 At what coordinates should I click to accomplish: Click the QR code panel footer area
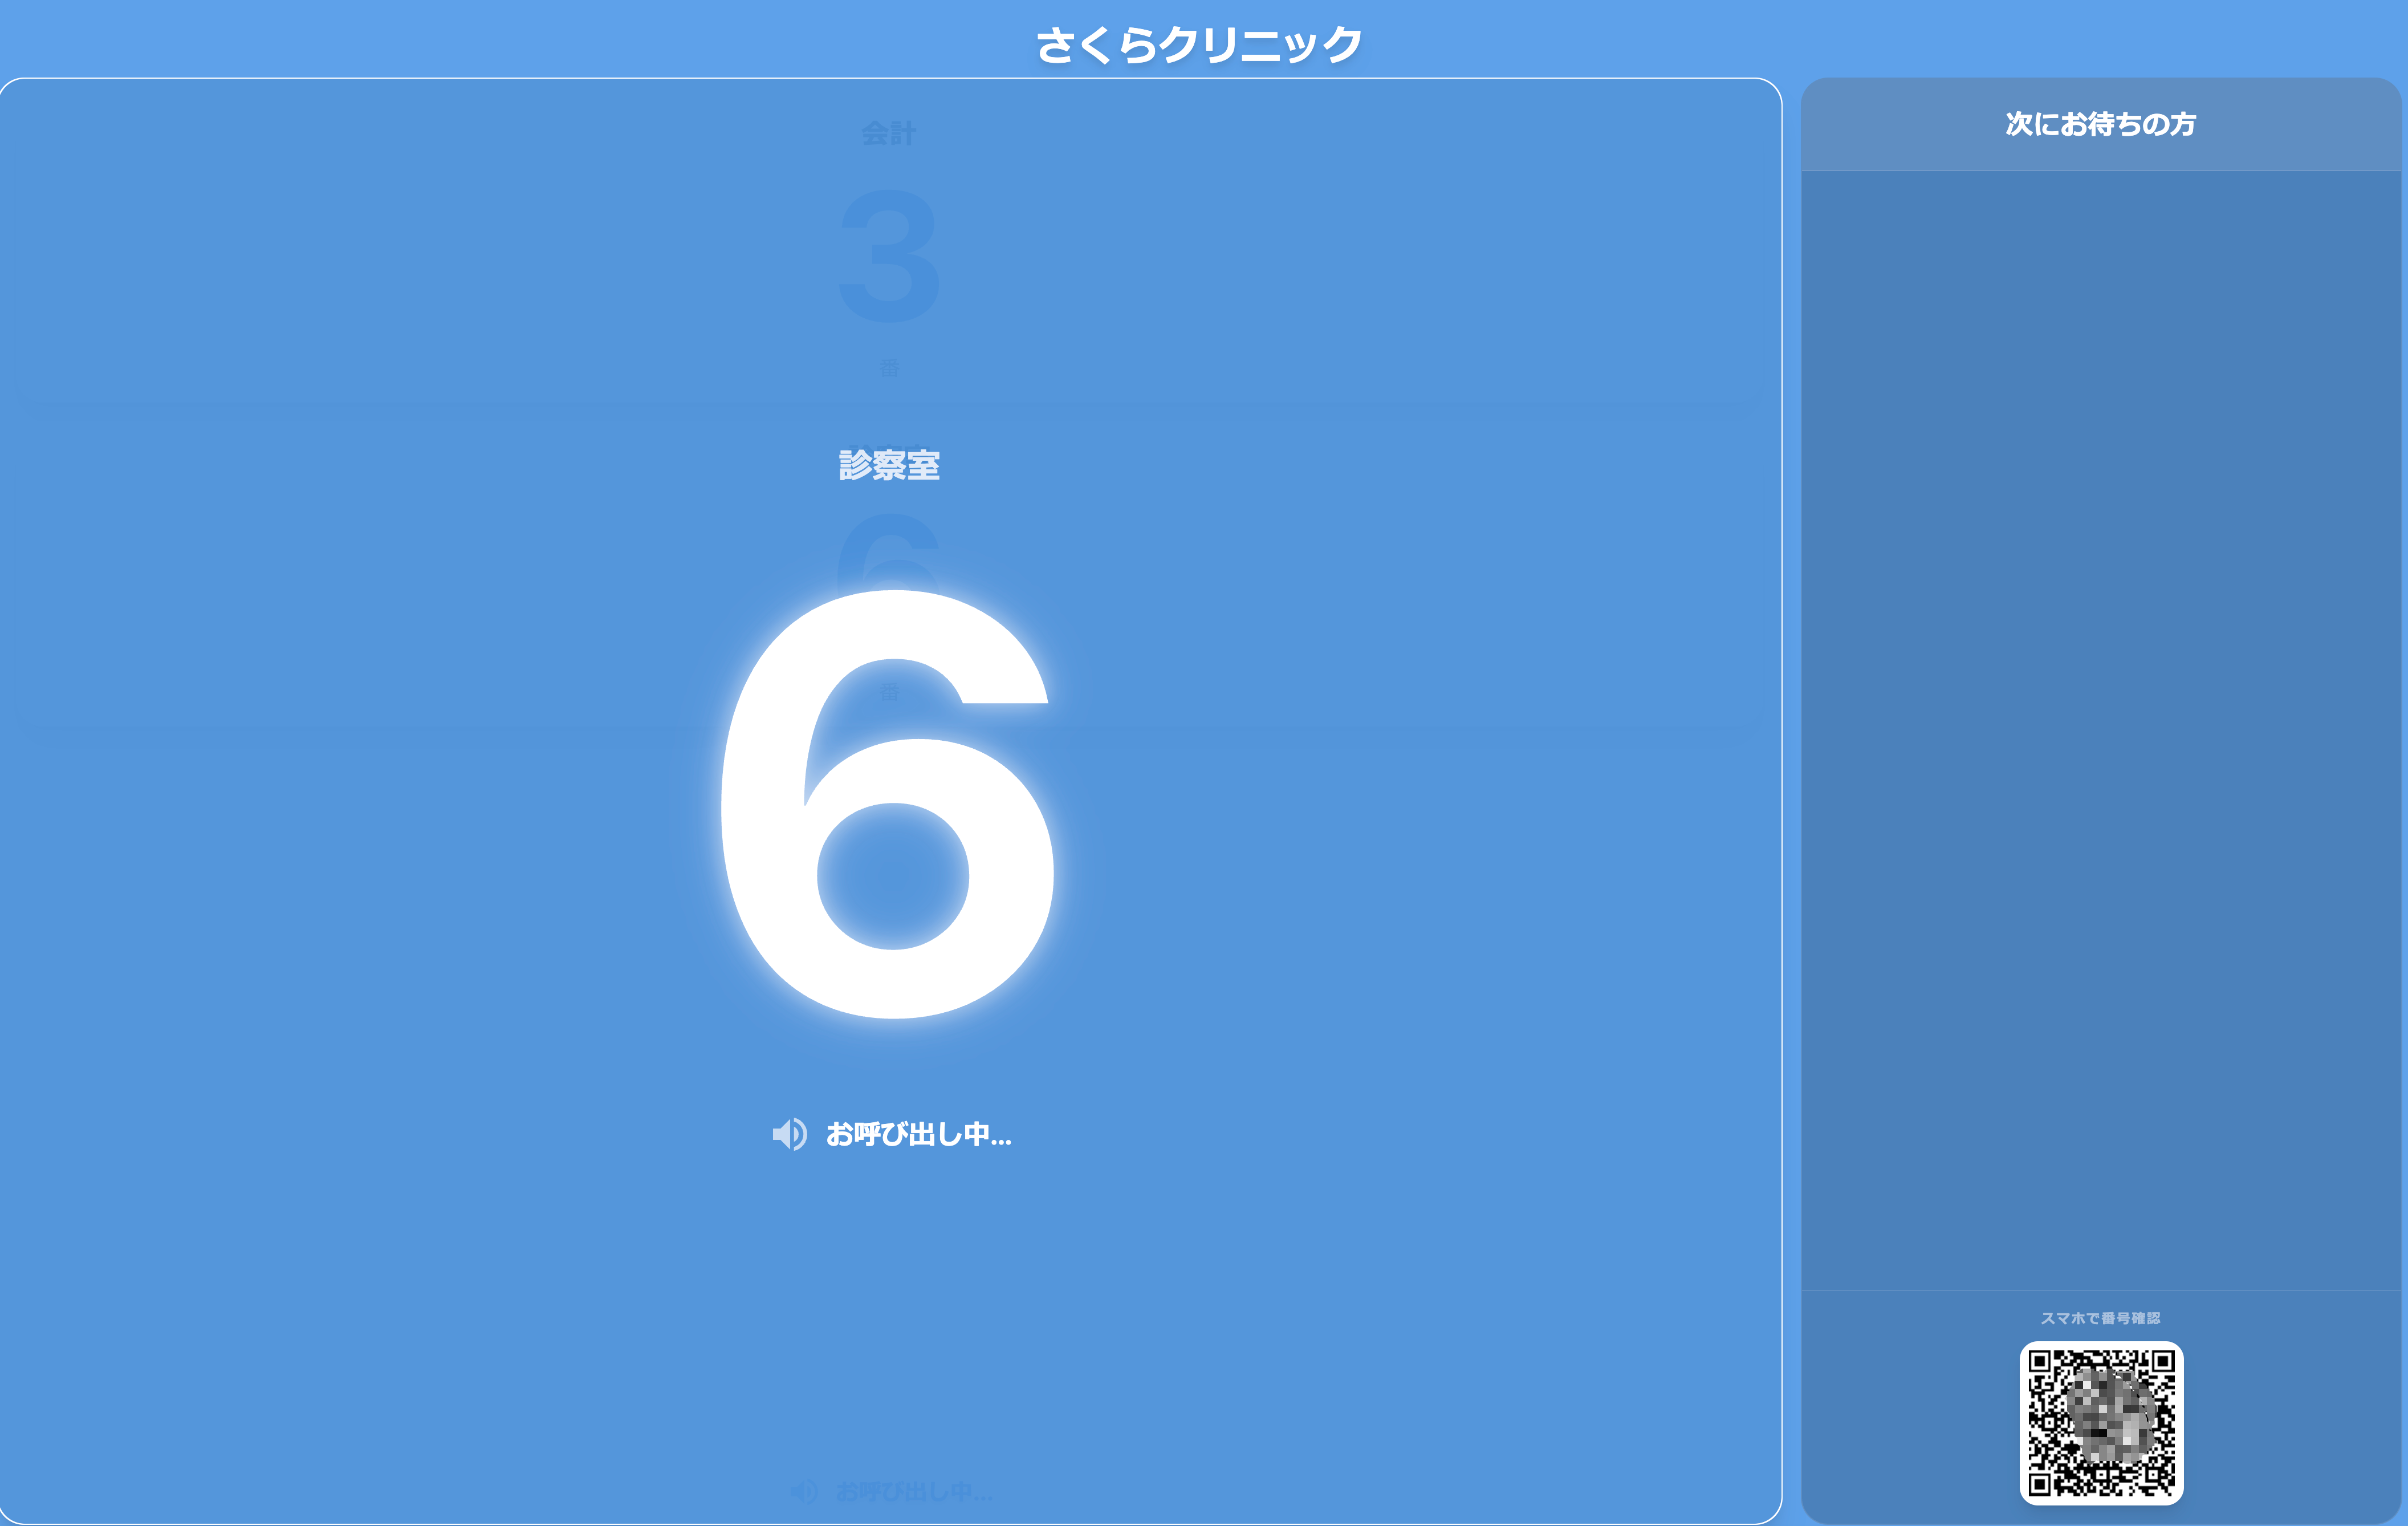pos(2099,1400)
